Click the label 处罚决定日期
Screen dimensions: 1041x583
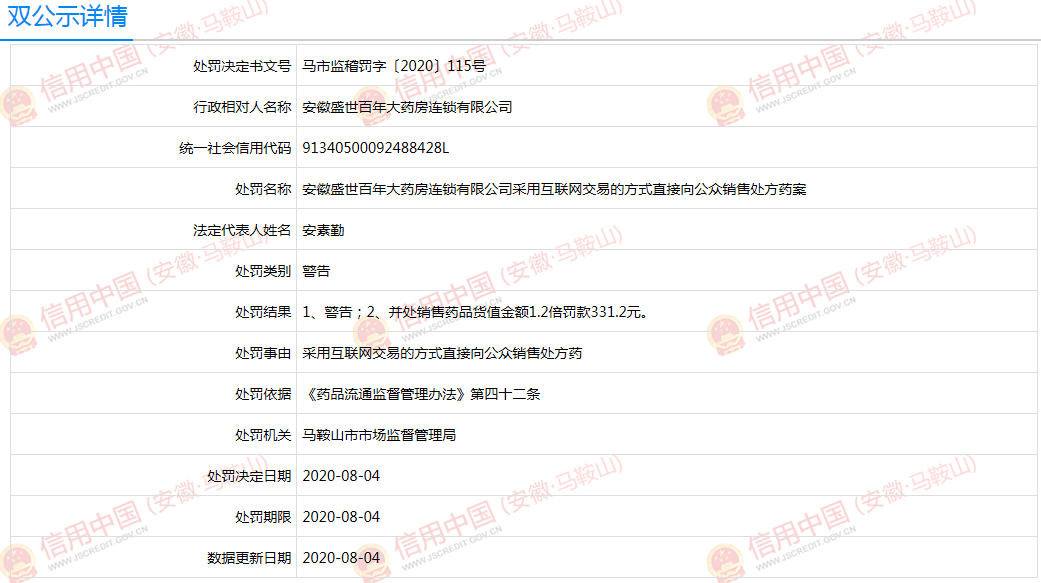coord(249,476)
